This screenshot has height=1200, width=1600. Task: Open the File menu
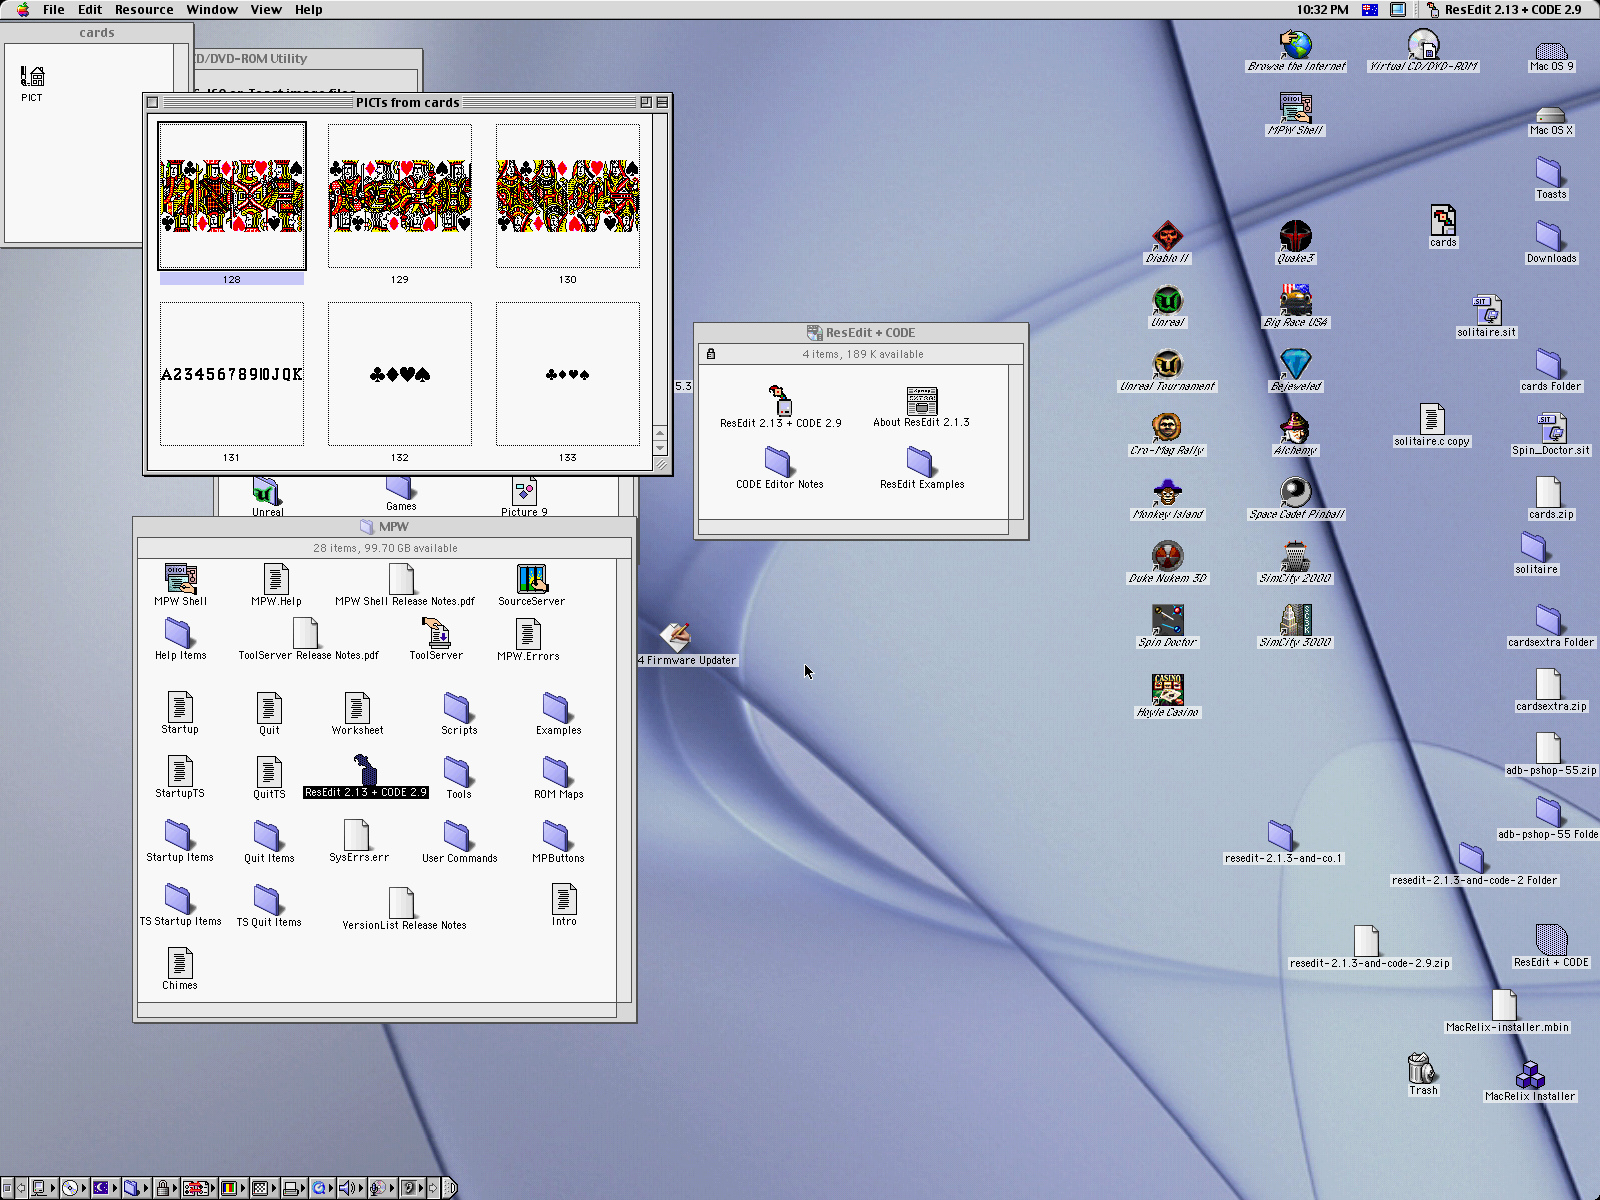pos(53,10)
